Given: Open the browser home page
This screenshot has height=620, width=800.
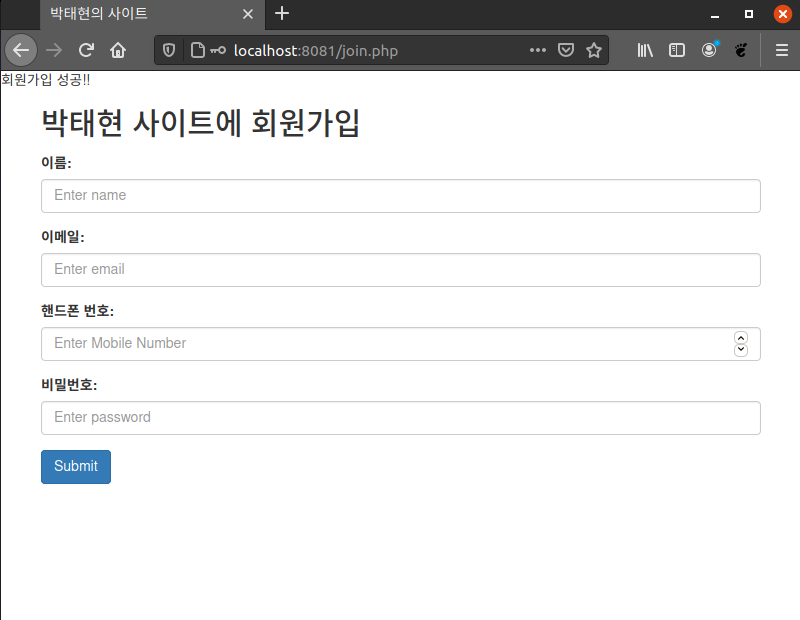Looking at the screenshot, I should click(118, 50).
